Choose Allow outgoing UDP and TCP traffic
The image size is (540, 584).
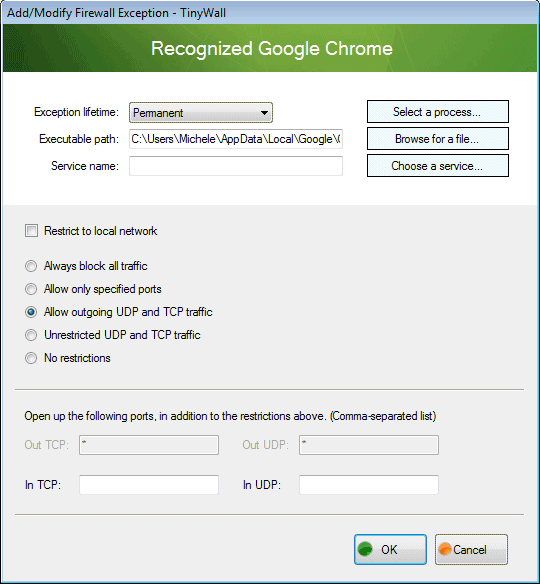[x=31, y=312]
